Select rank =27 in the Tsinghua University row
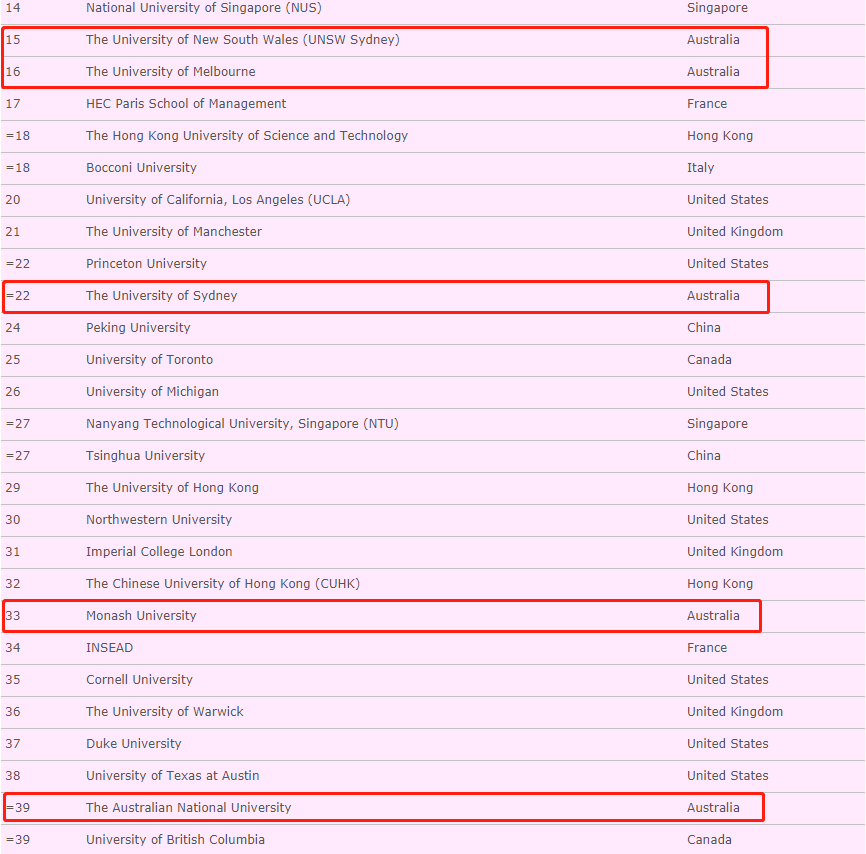Screen dimensions: 866x854 point(18,456)
